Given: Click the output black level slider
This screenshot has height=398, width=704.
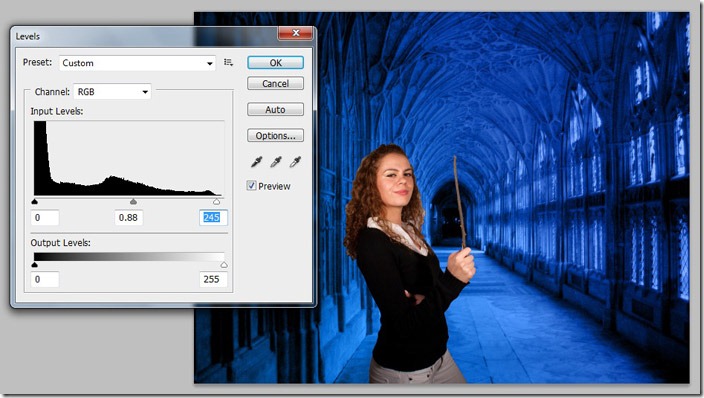Looking at the screenshot, I should click(35, 265).
